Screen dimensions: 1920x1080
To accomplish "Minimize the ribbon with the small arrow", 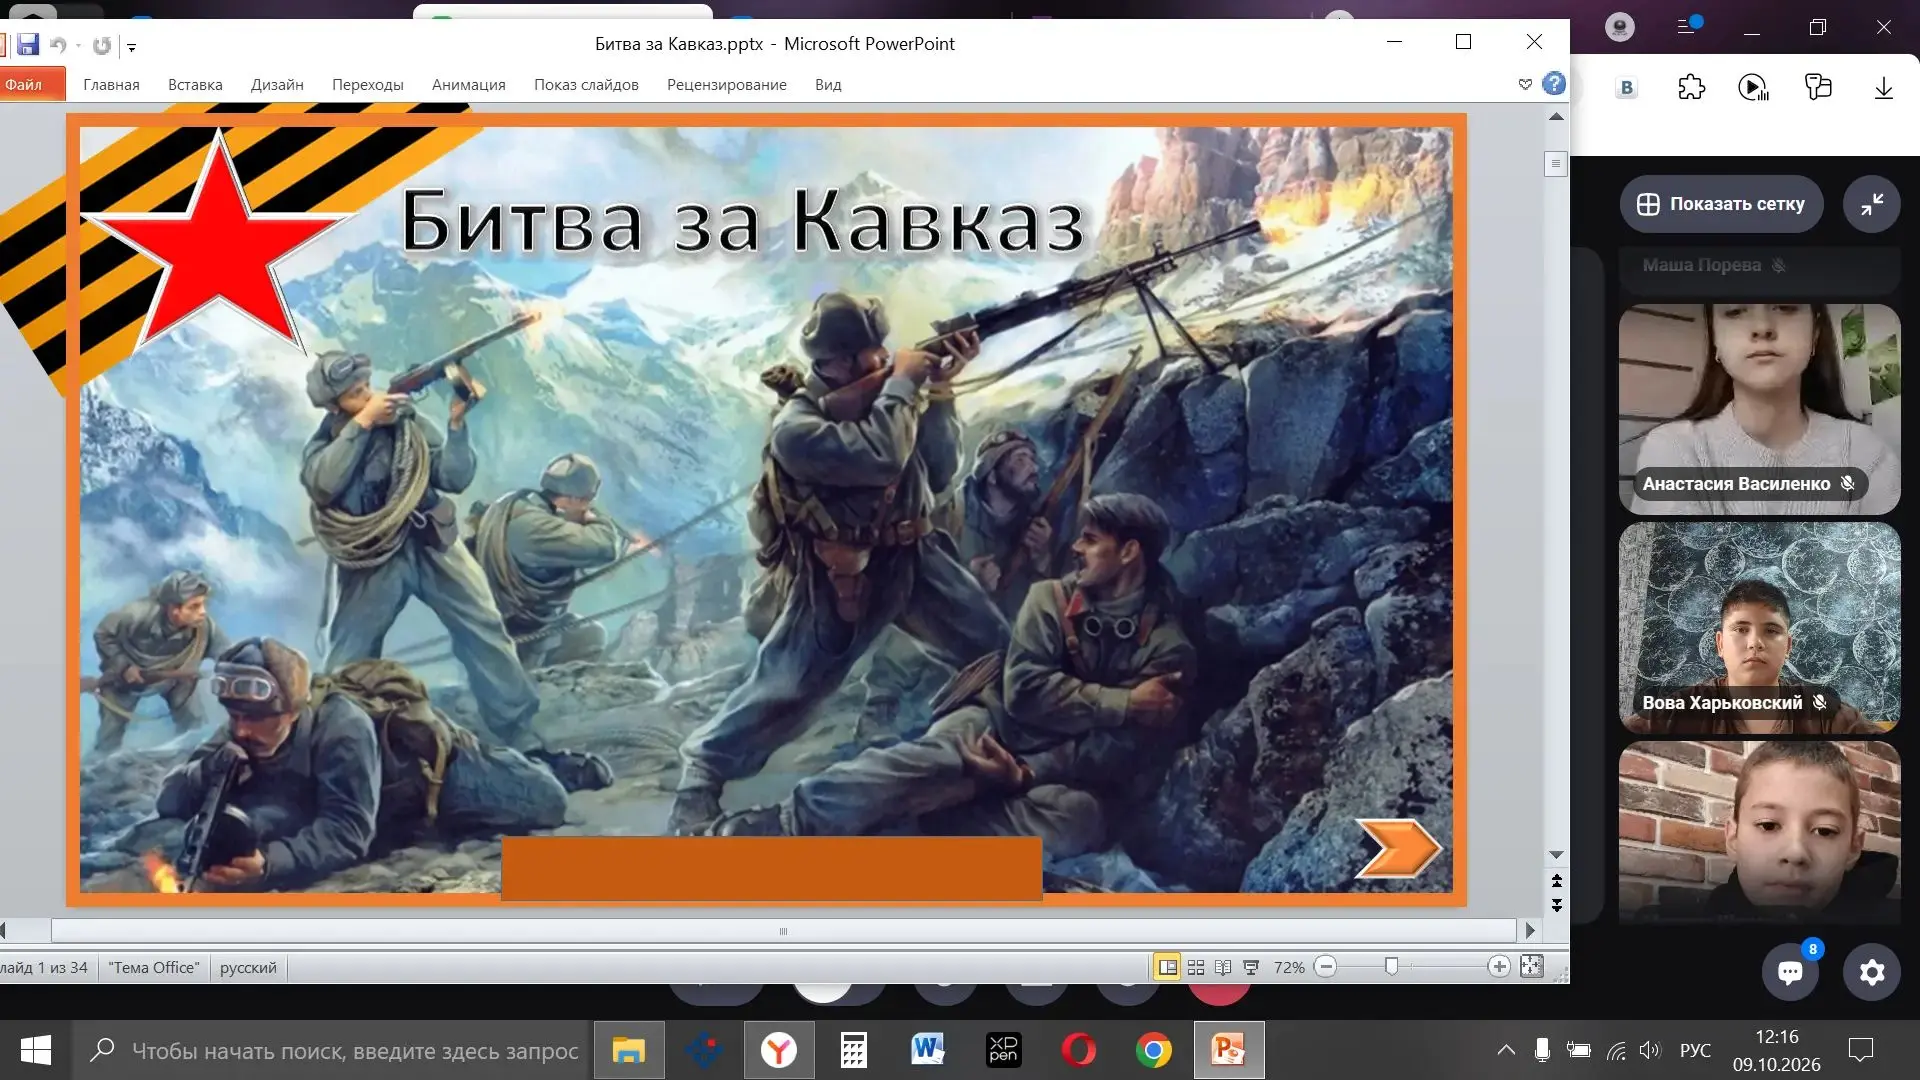I will [x=1525, y=85].
